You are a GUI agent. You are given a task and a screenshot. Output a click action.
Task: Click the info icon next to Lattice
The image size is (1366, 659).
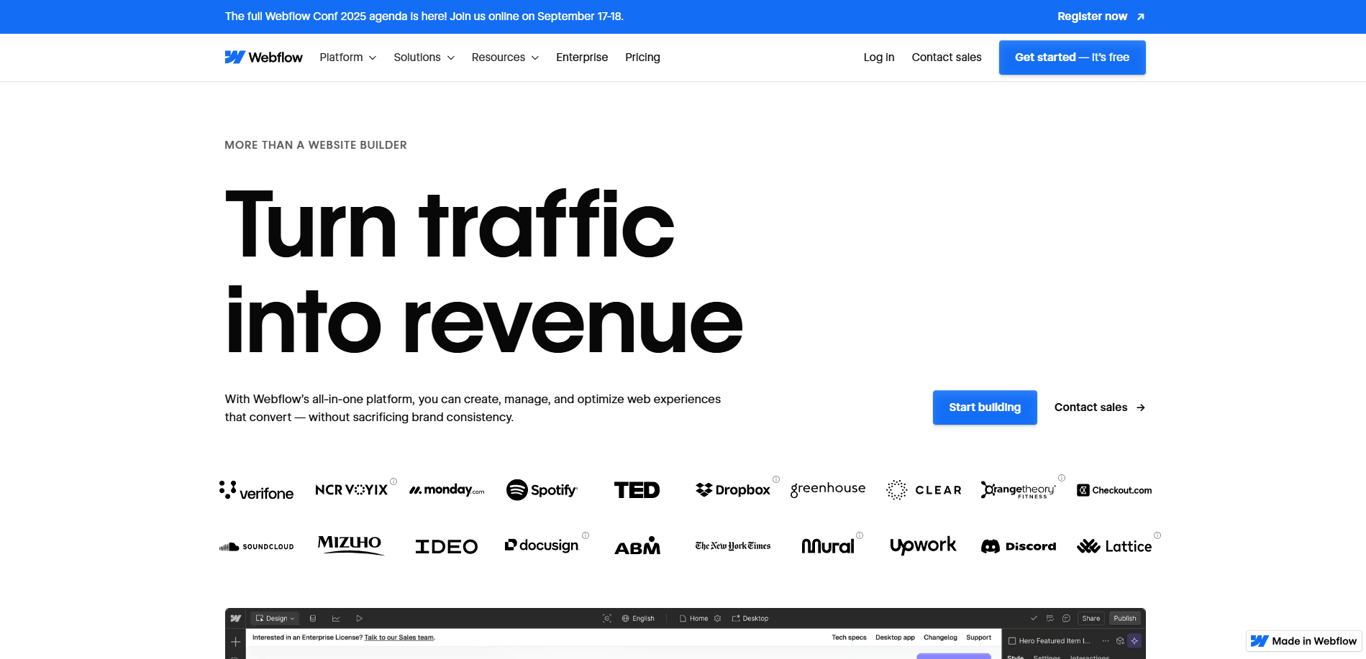pos(1158,536)
